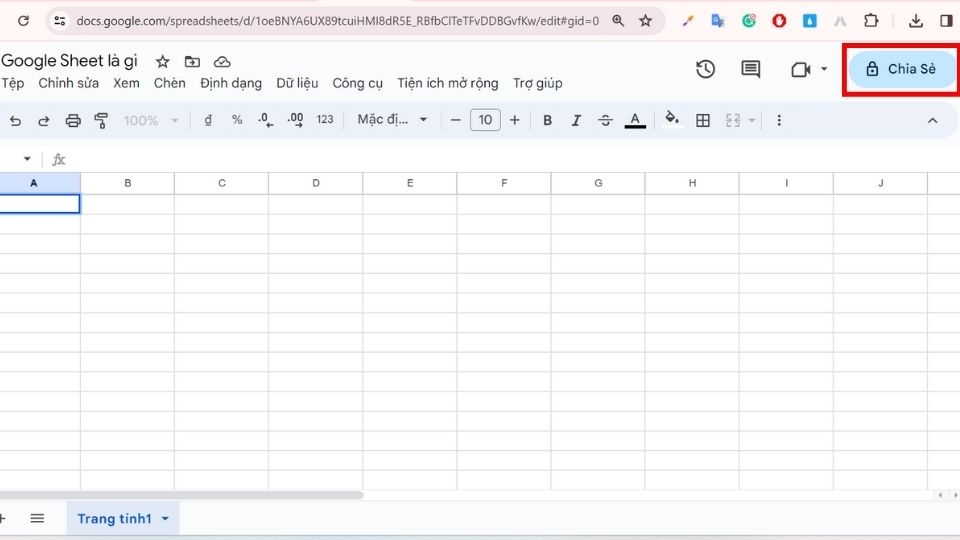Viewport: 960px width, 540px height.
Task: Select column H header
Action: [x=692, y=183]
